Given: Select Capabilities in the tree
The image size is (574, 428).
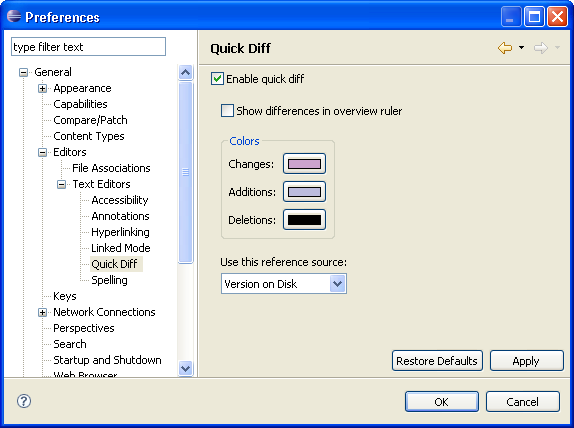Looking at the screenshot, I should 80,104.
